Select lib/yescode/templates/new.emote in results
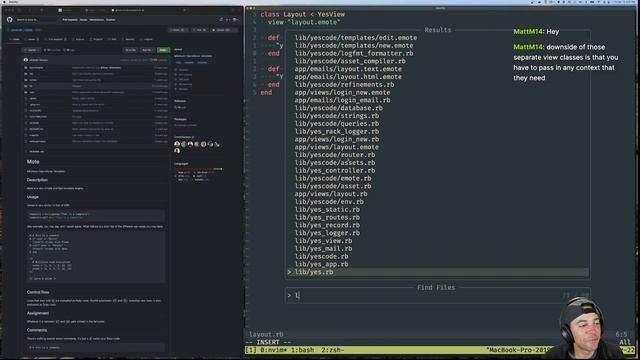Screen dimensions: 640x360 [x=354, y=46]
